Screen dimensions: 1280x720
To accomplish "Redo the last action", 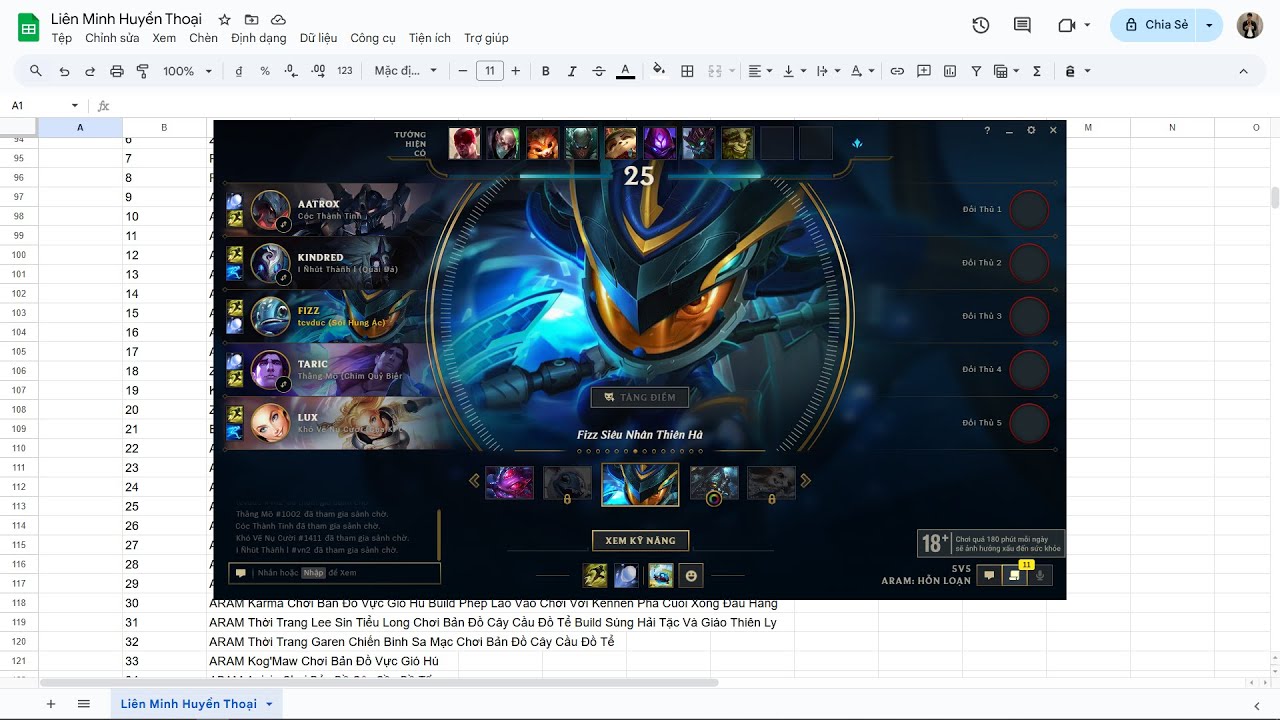I will (x=90, y=71).
